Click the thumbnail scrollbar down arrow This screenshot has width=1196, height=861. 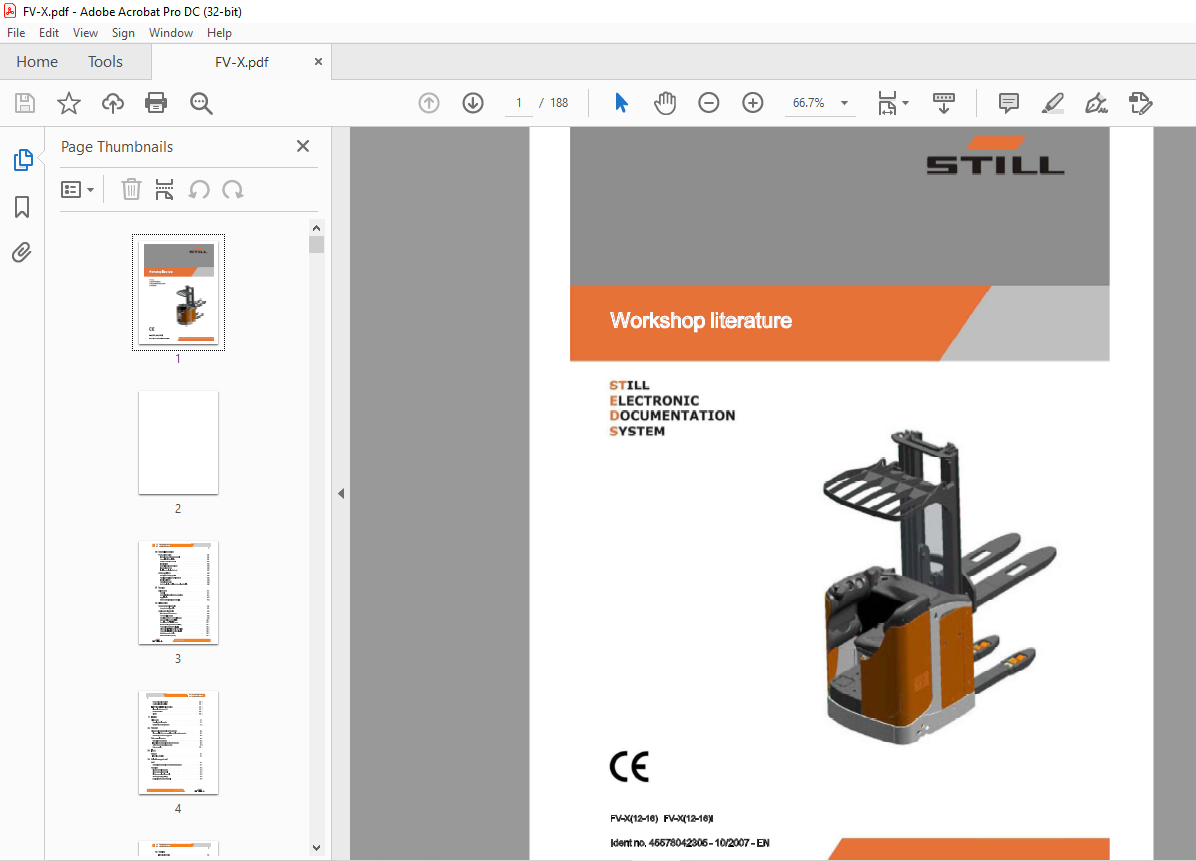click(x=317, y=848)
